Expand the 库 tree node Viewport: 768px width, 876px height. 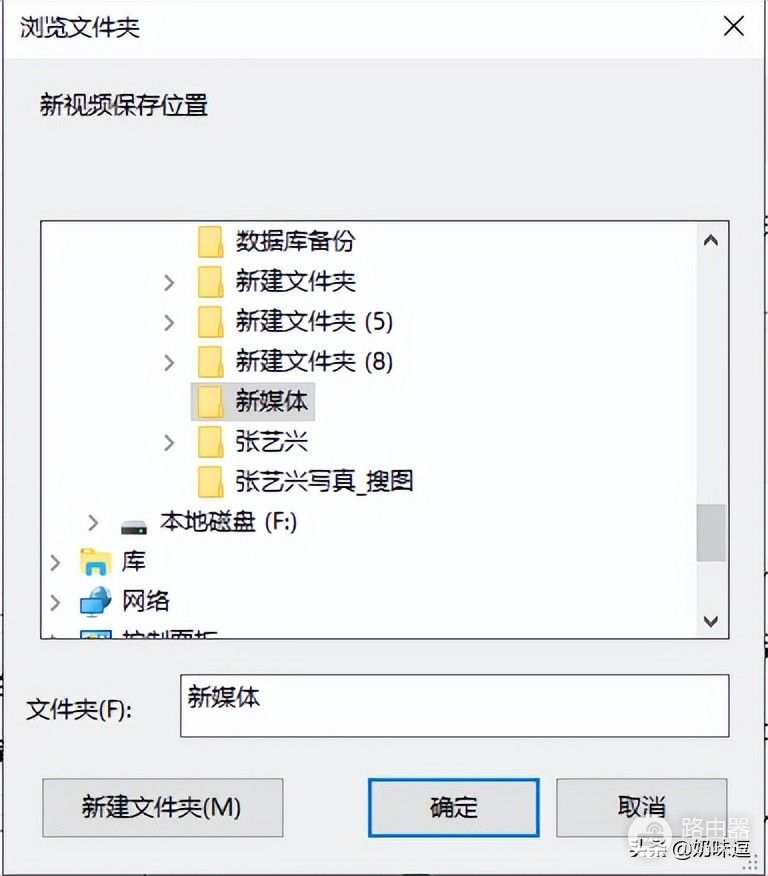coord(55,563)
